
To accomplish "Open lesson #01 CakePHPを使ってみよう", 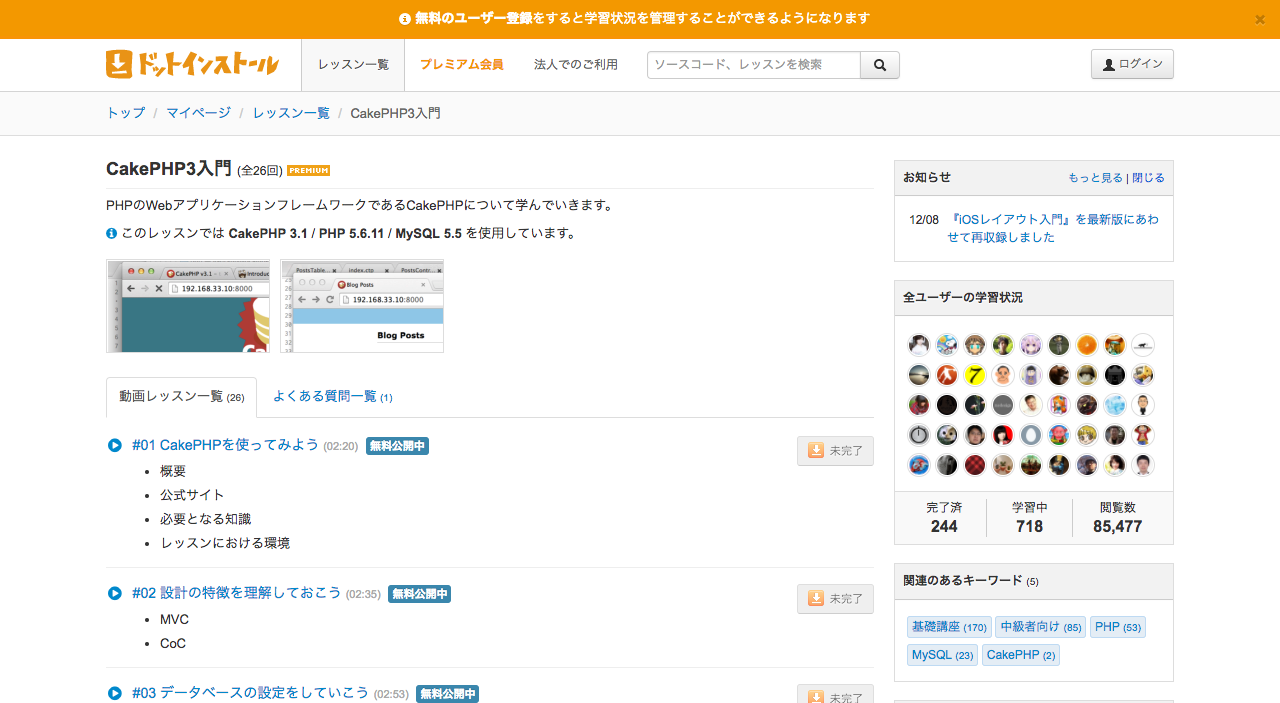I will click(x=225, y=445).
